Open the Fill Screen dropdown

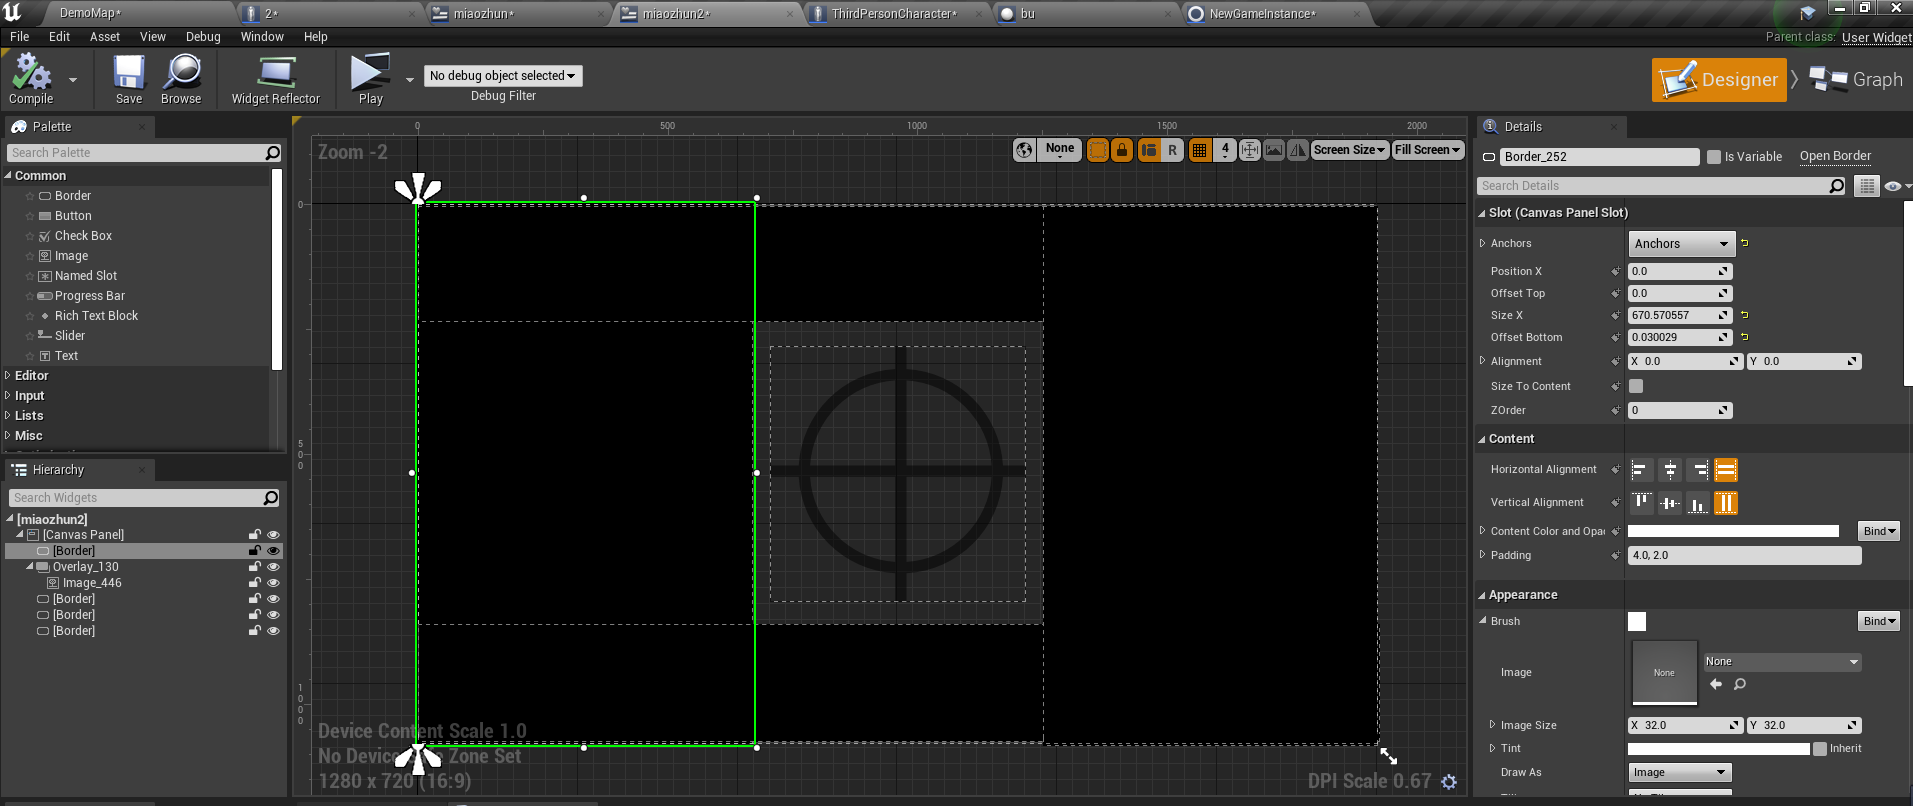(x=1428, y=150)
